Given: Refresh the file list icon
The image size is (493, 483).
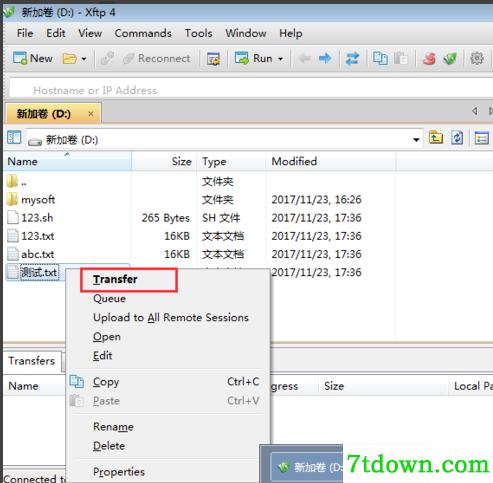Looking at the screenshot, I should click(457, 138).
